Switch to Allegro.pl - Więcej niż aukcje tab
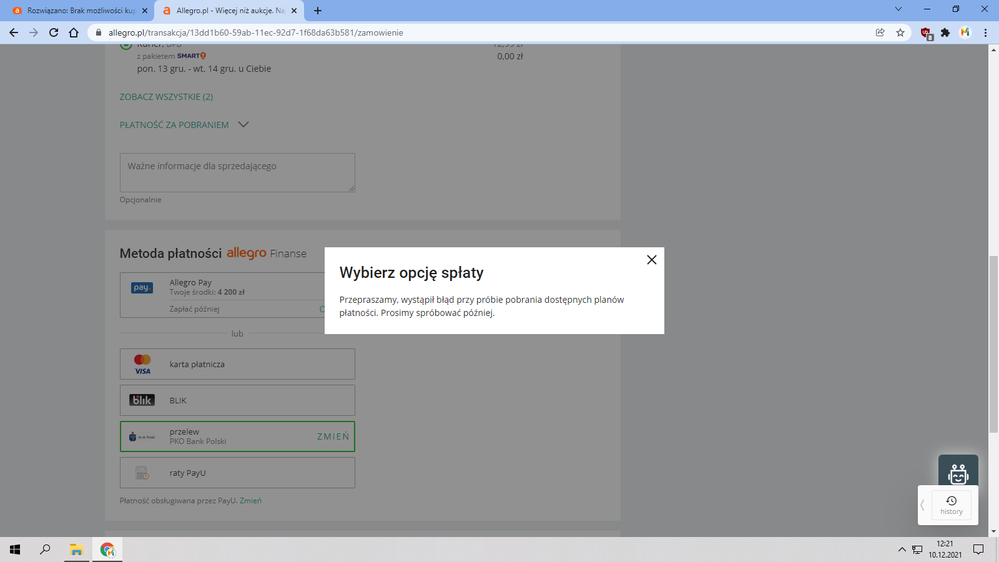Screen dimensions: 999x562 coord(229,10)
